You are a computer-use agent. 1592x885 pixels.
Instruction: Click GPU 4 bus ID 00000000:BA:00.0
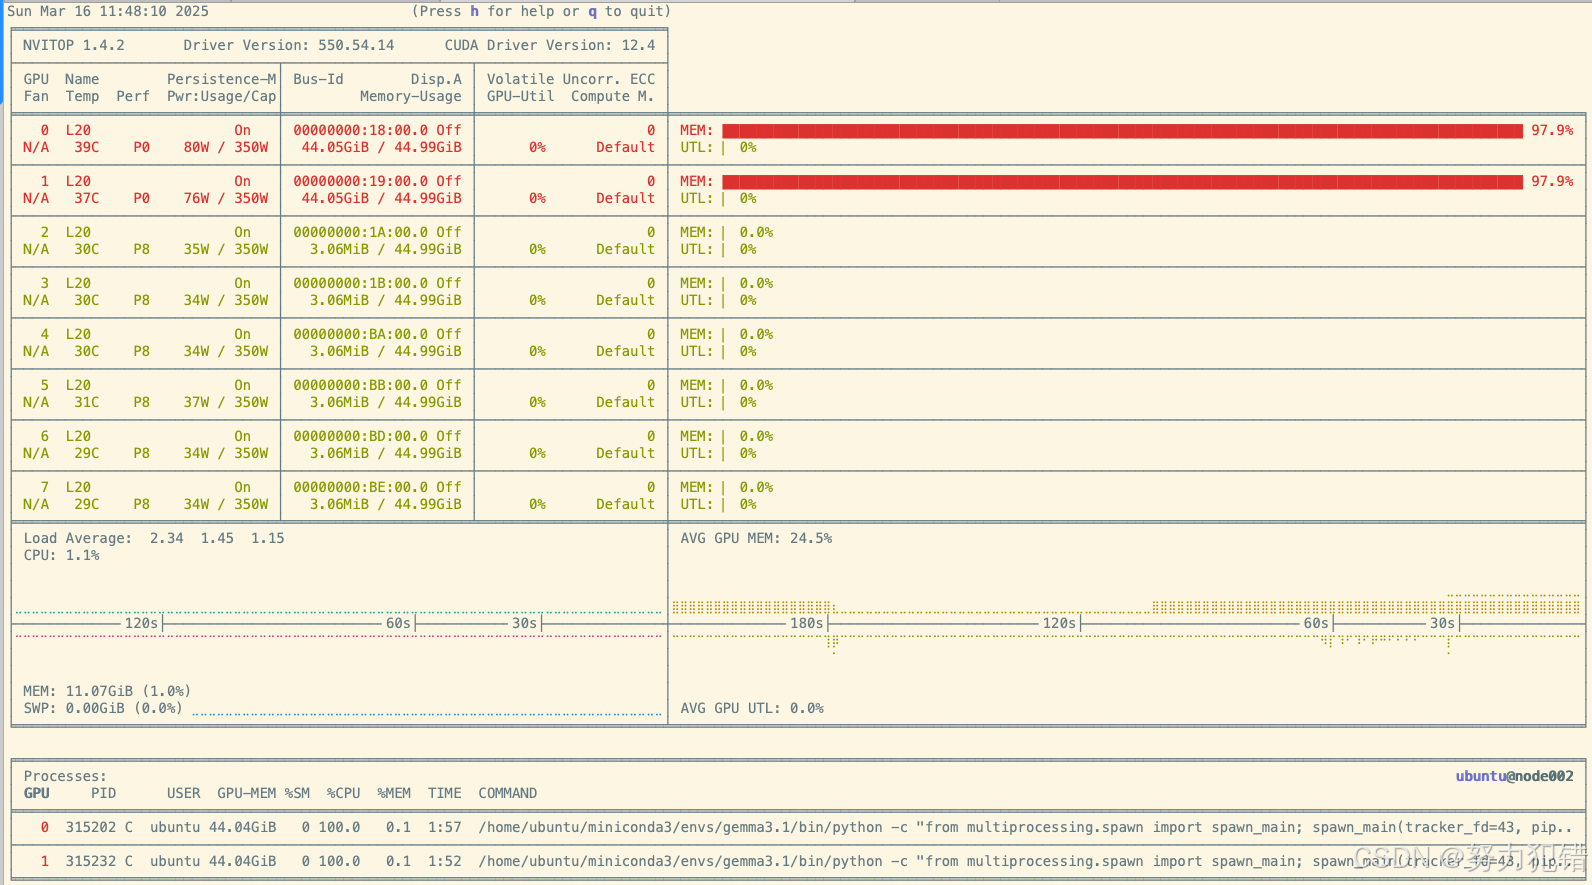click(360, 334)
